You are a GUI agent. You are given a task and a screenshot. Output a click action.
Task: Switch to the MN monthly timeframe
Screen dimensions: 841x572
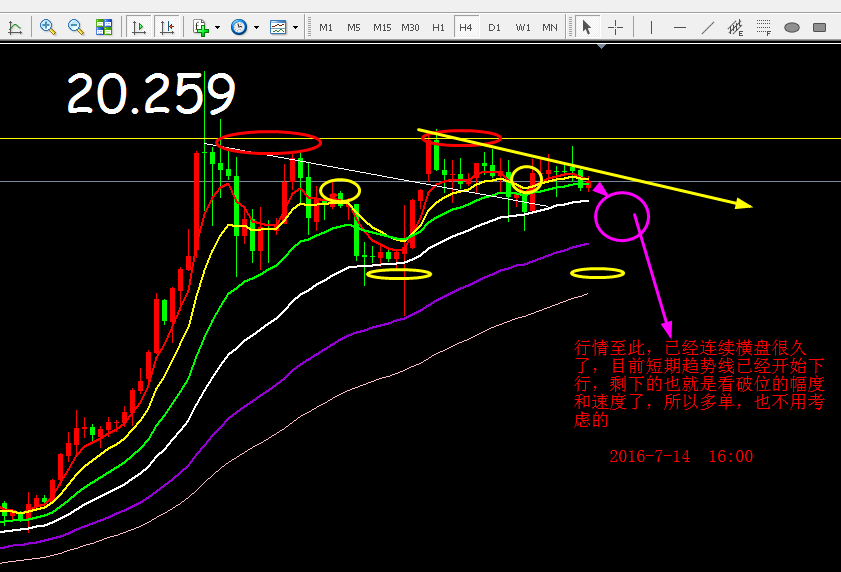pos(549,27)
